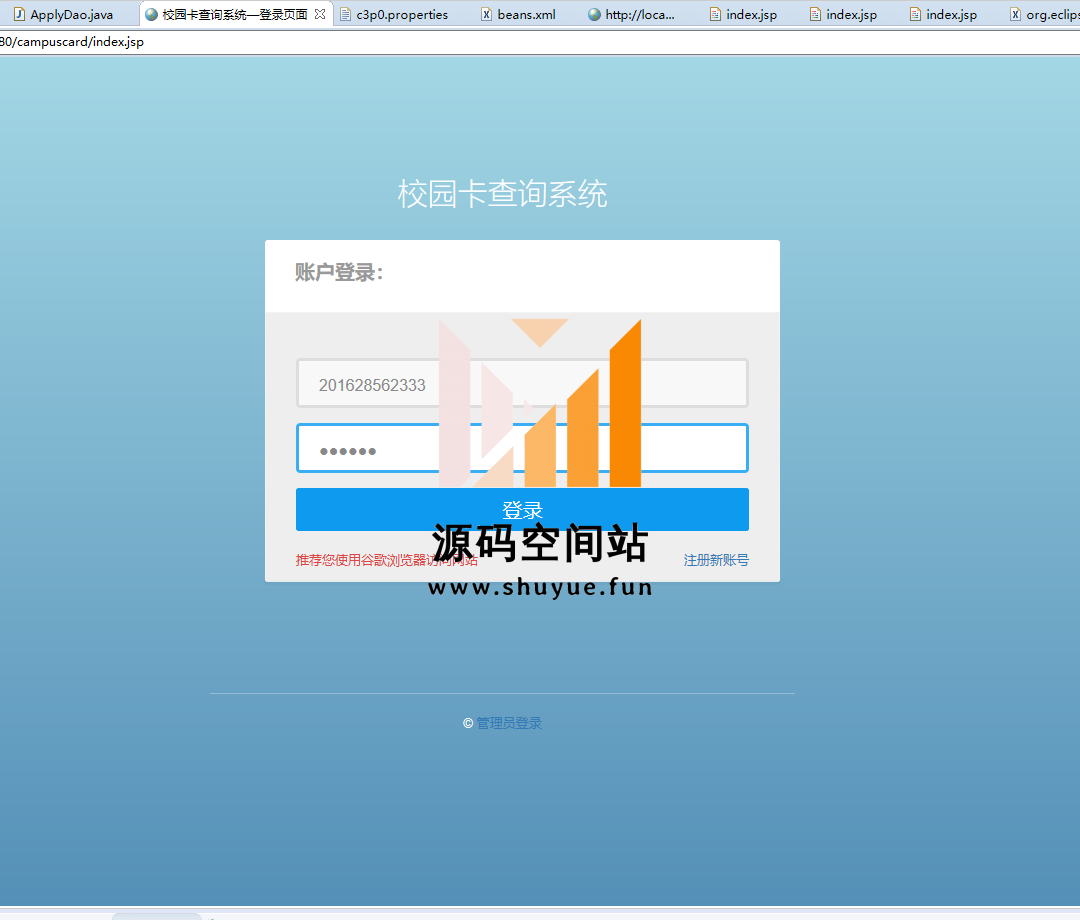
Task: Click the ApplyDao.java file icon
Action: pyautogui.click(x=18, y=15)
